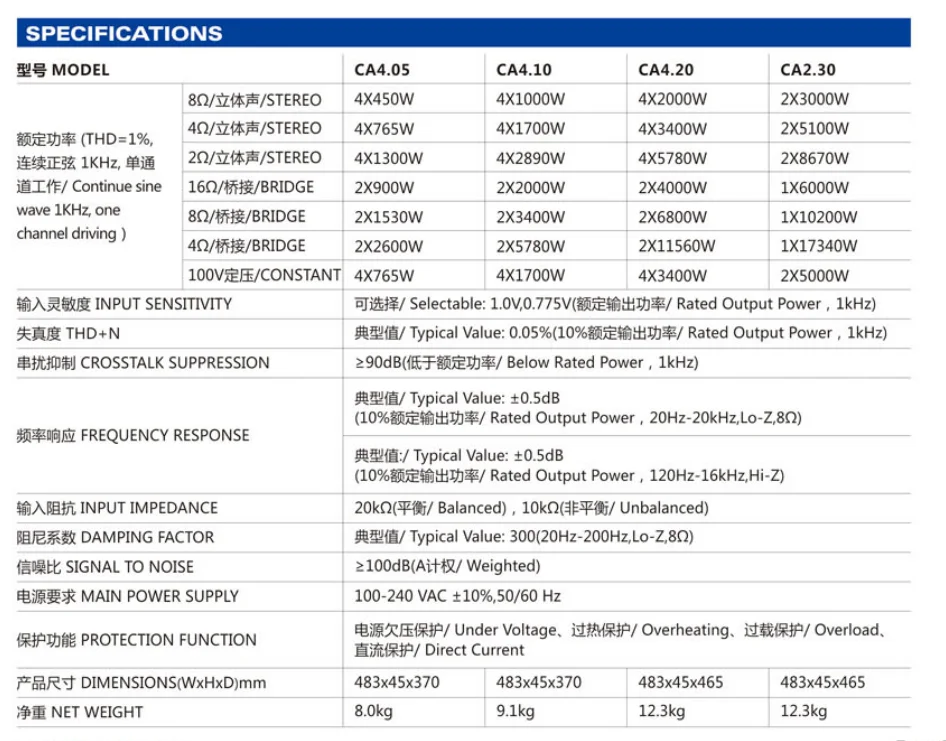Click the SPECIFICATIONS header title
This screenshot has height=741, width=946.
(124, 33)
